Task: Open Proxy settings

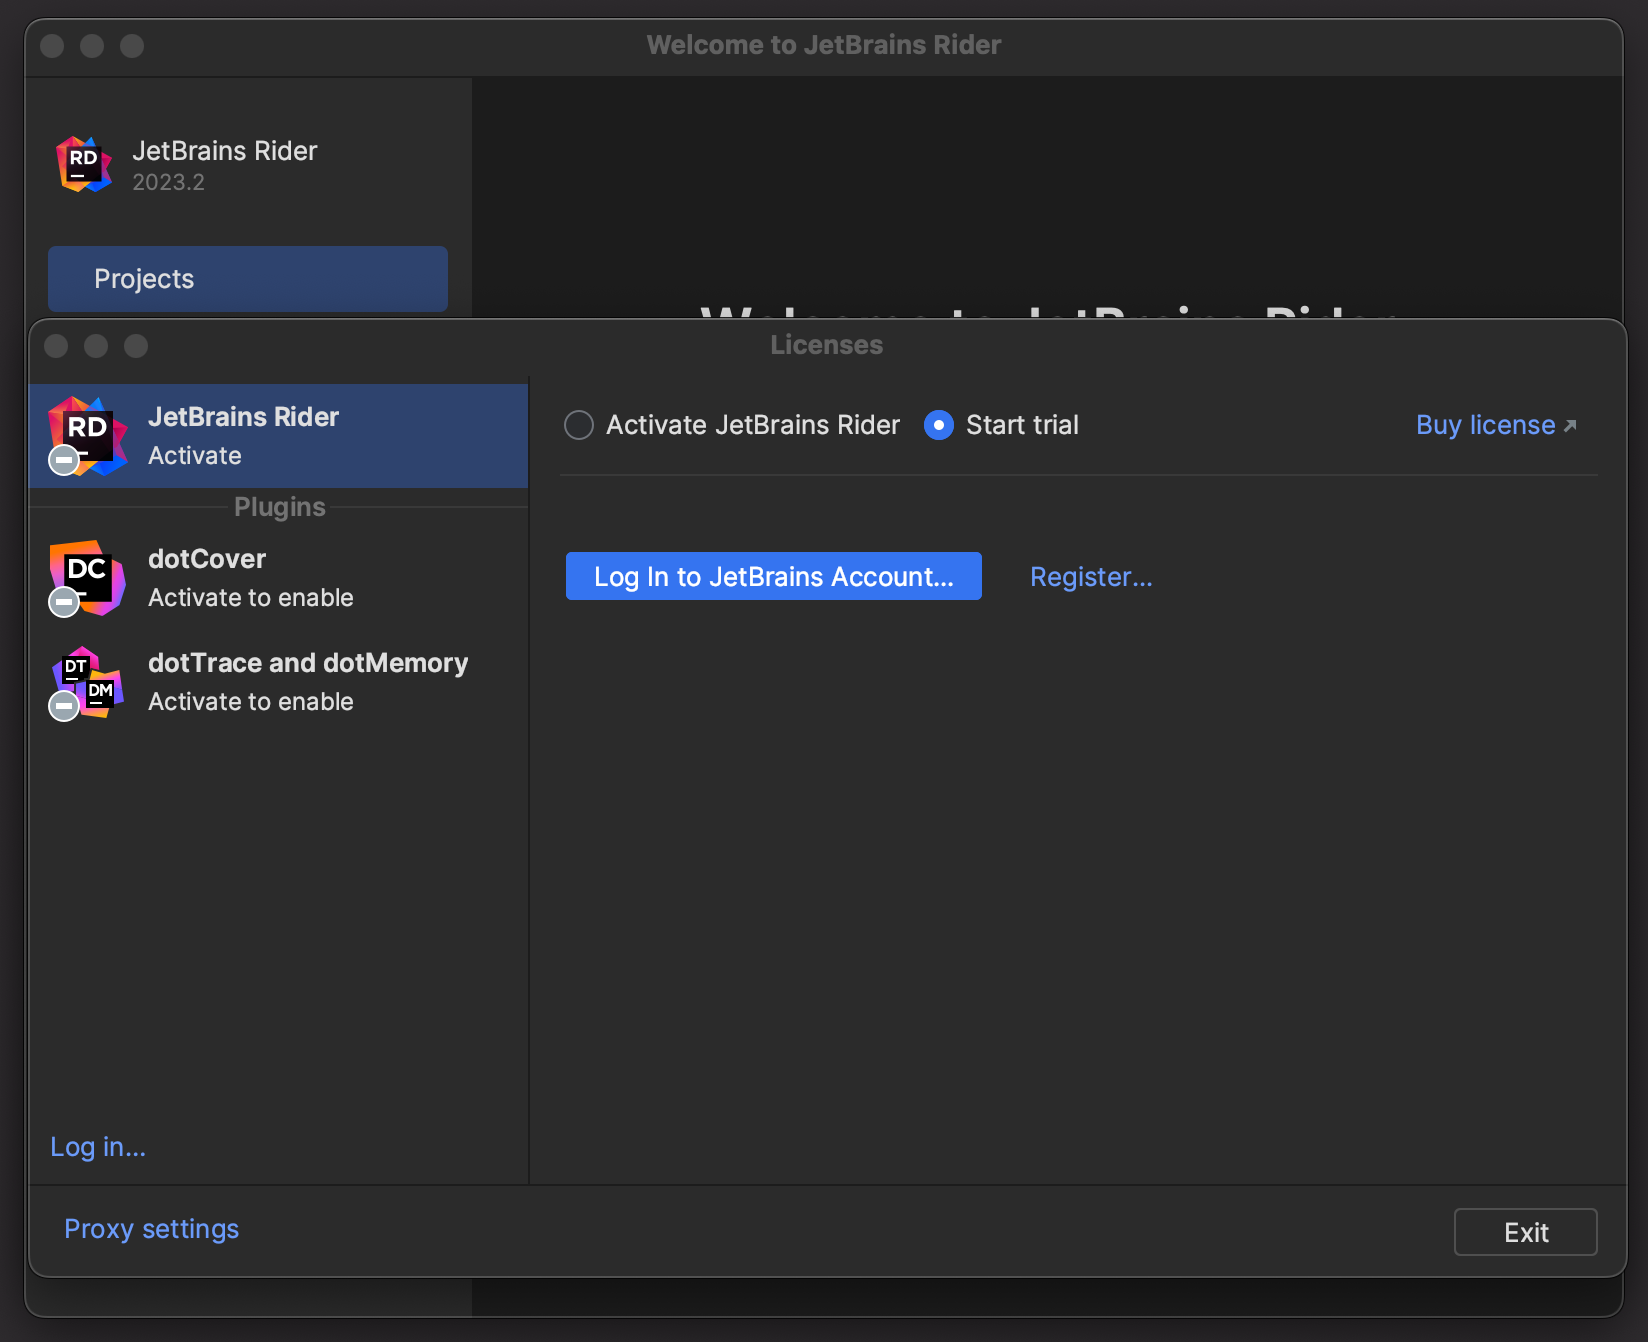Action: point(152,1229)
